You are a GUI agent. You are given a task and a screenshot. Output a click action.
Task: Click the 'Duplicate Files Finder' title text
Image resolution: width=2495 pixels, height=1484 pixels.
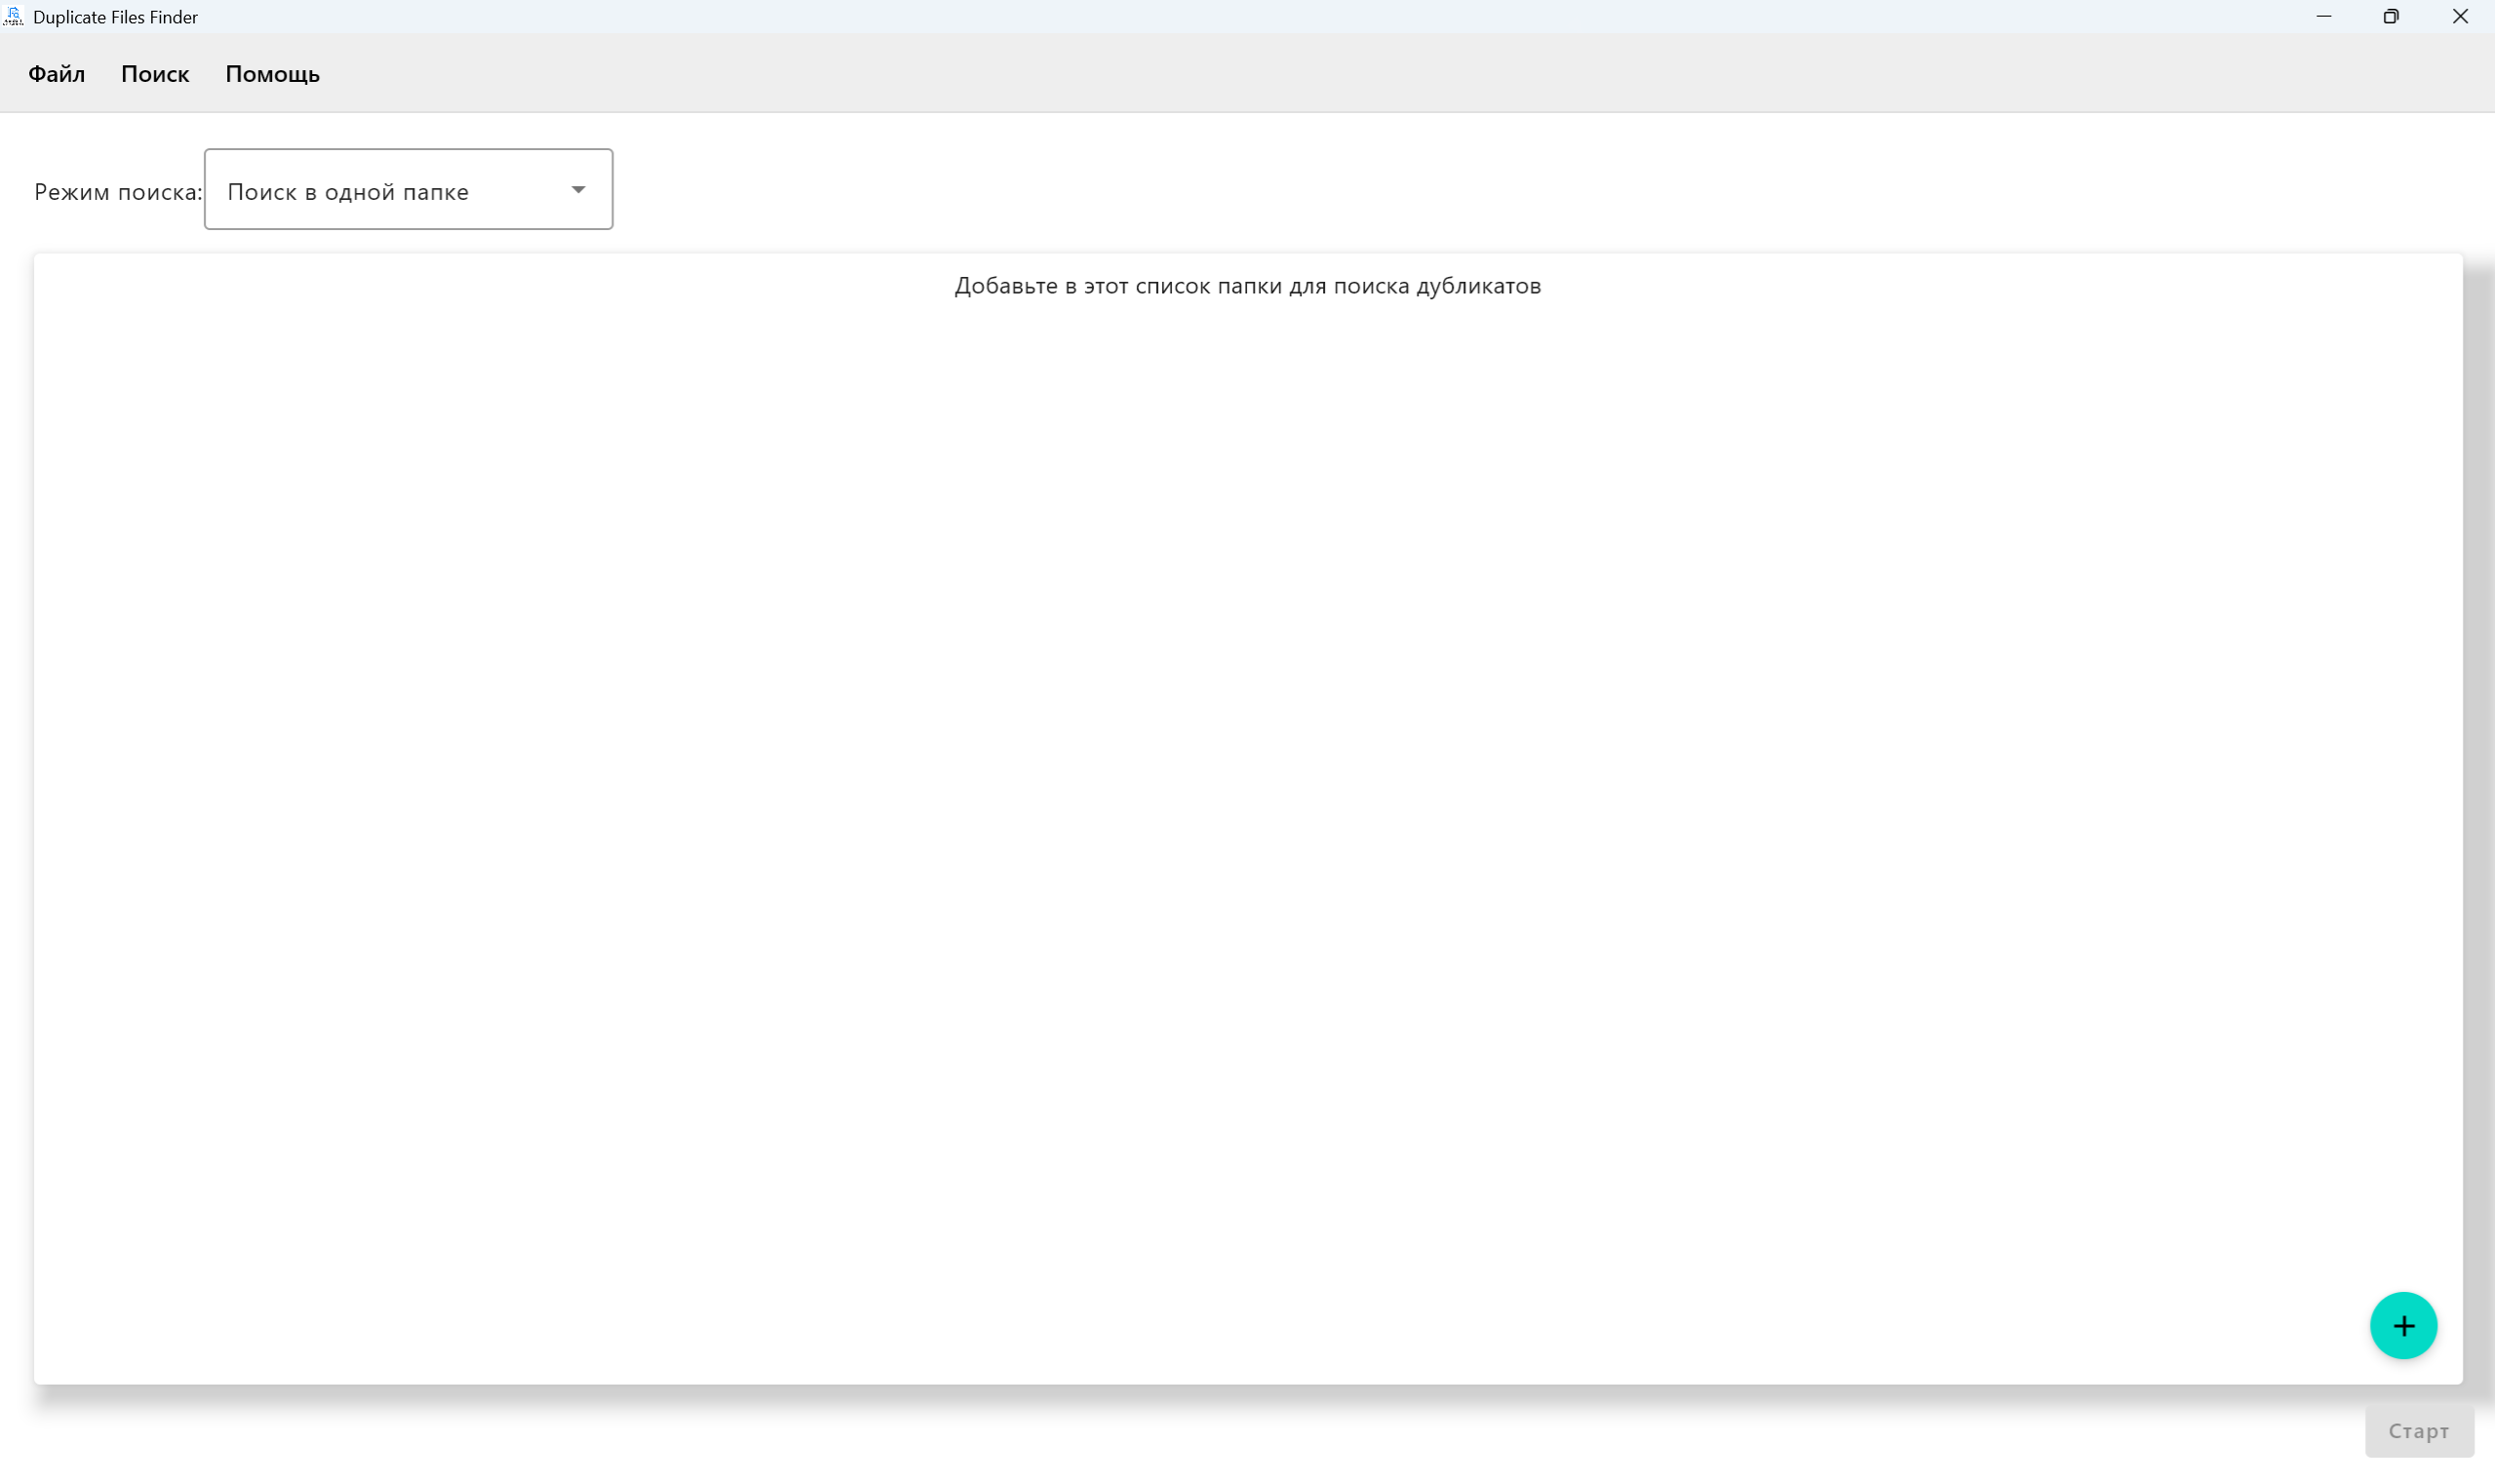click(x=115, y=17)
